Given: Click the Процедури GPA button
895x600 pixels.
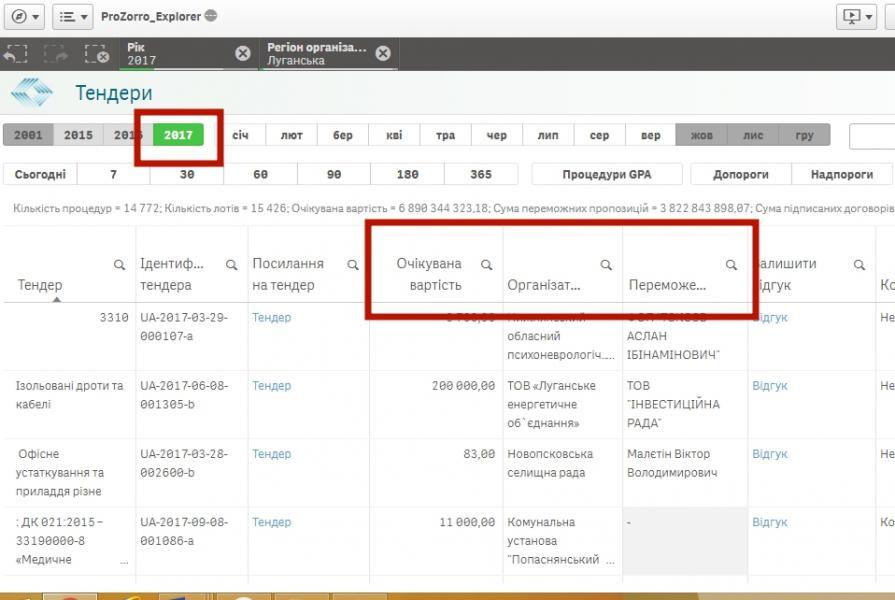Looking at the screenshot, I should point(606,174).
